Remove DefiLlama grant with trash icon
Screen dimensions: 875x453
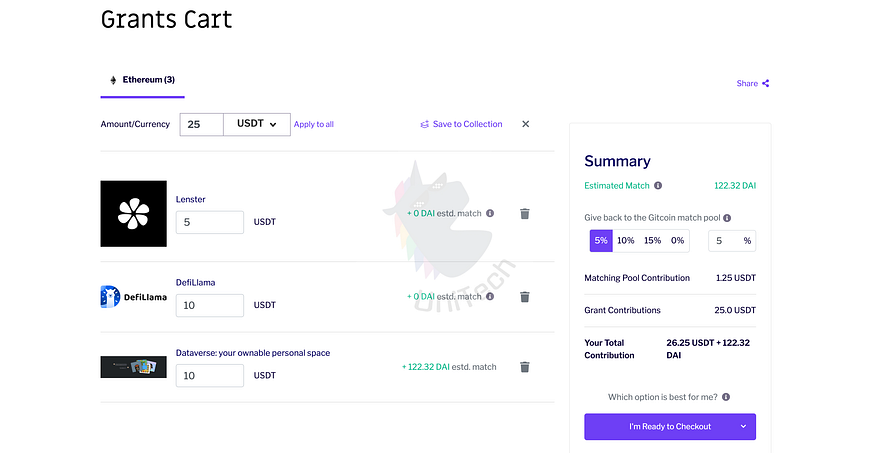(525, 297)
